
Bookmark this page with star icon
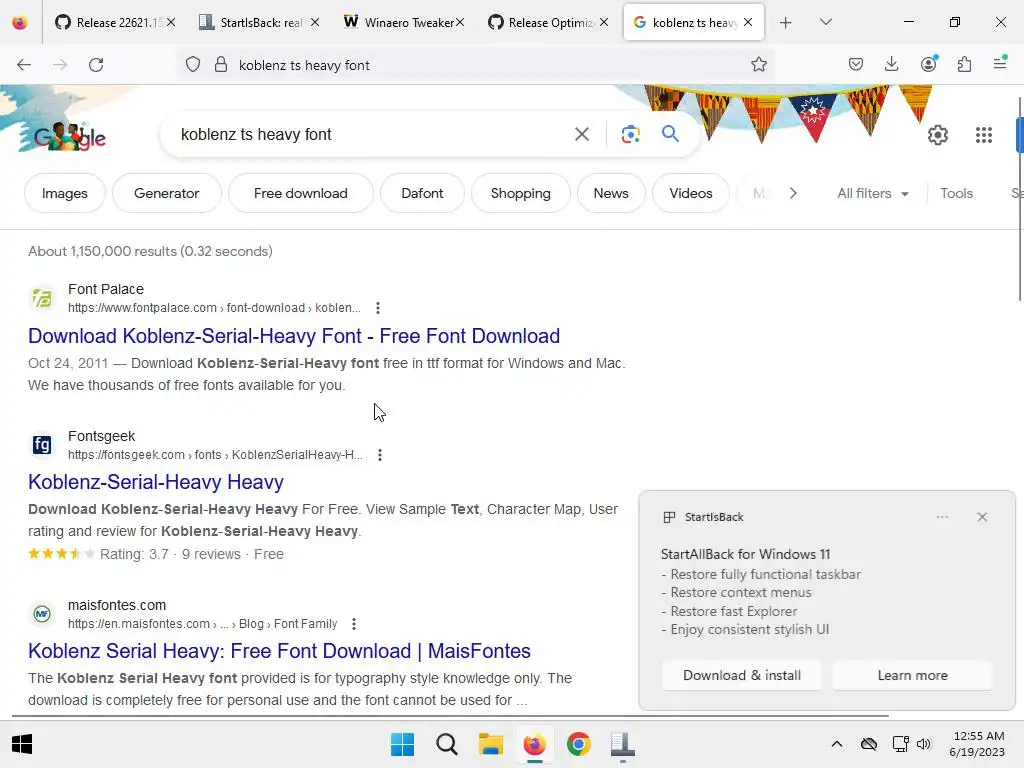tap(758, 65)
